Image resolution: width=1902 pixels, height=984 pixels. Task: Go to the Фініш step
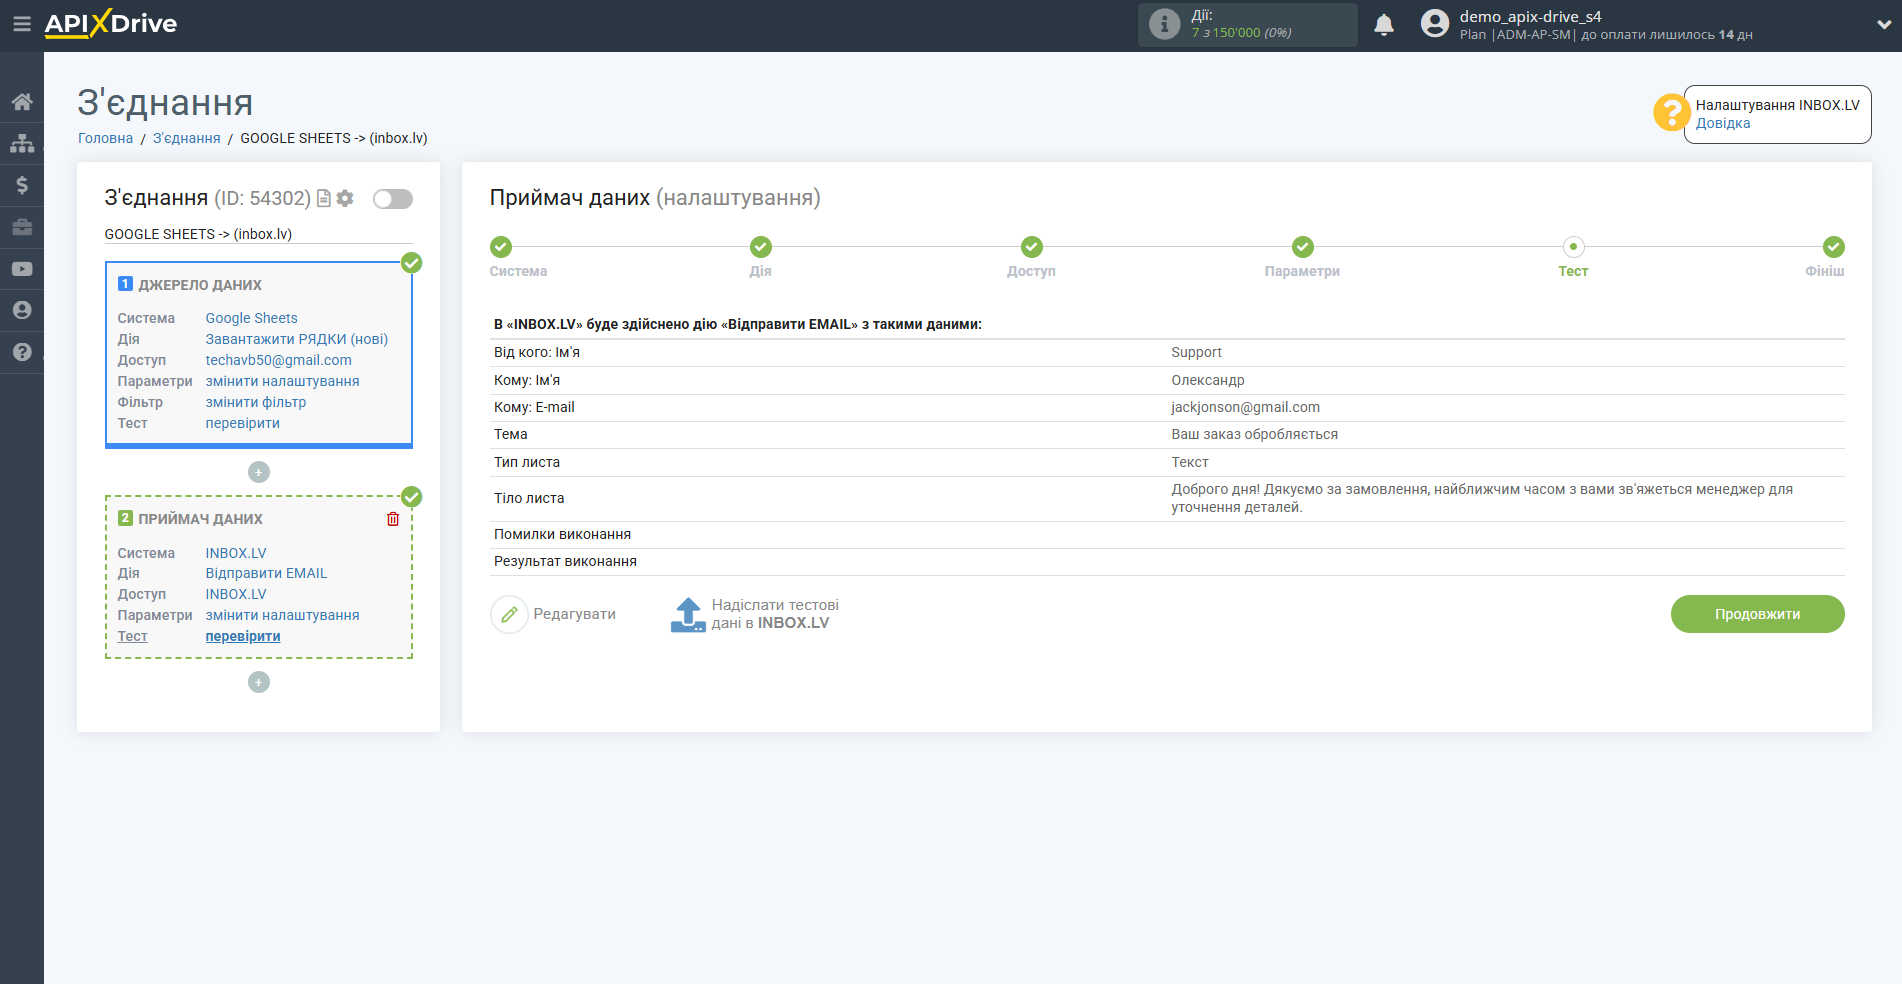pyautogui.click(x=1834, y=247)
